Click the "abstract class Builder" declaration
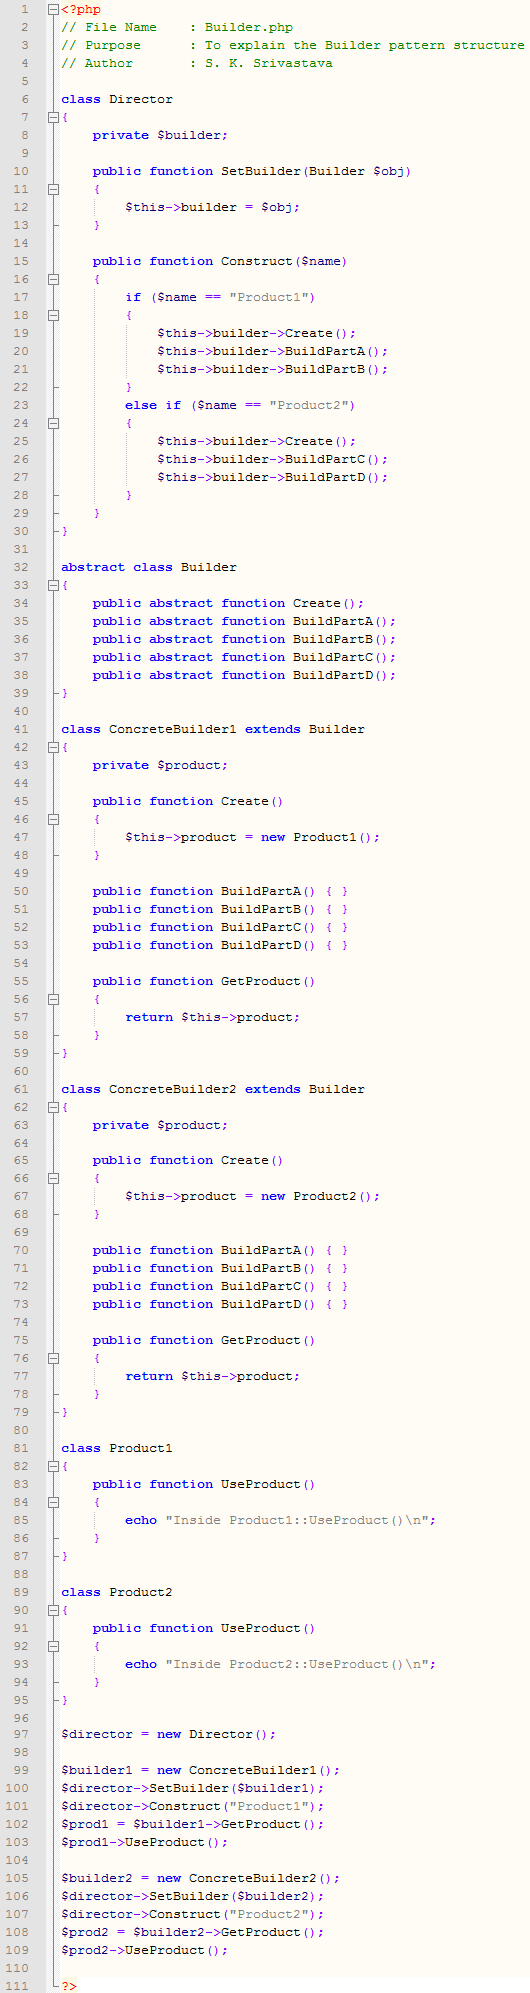530x1993 pixels. 149,567
